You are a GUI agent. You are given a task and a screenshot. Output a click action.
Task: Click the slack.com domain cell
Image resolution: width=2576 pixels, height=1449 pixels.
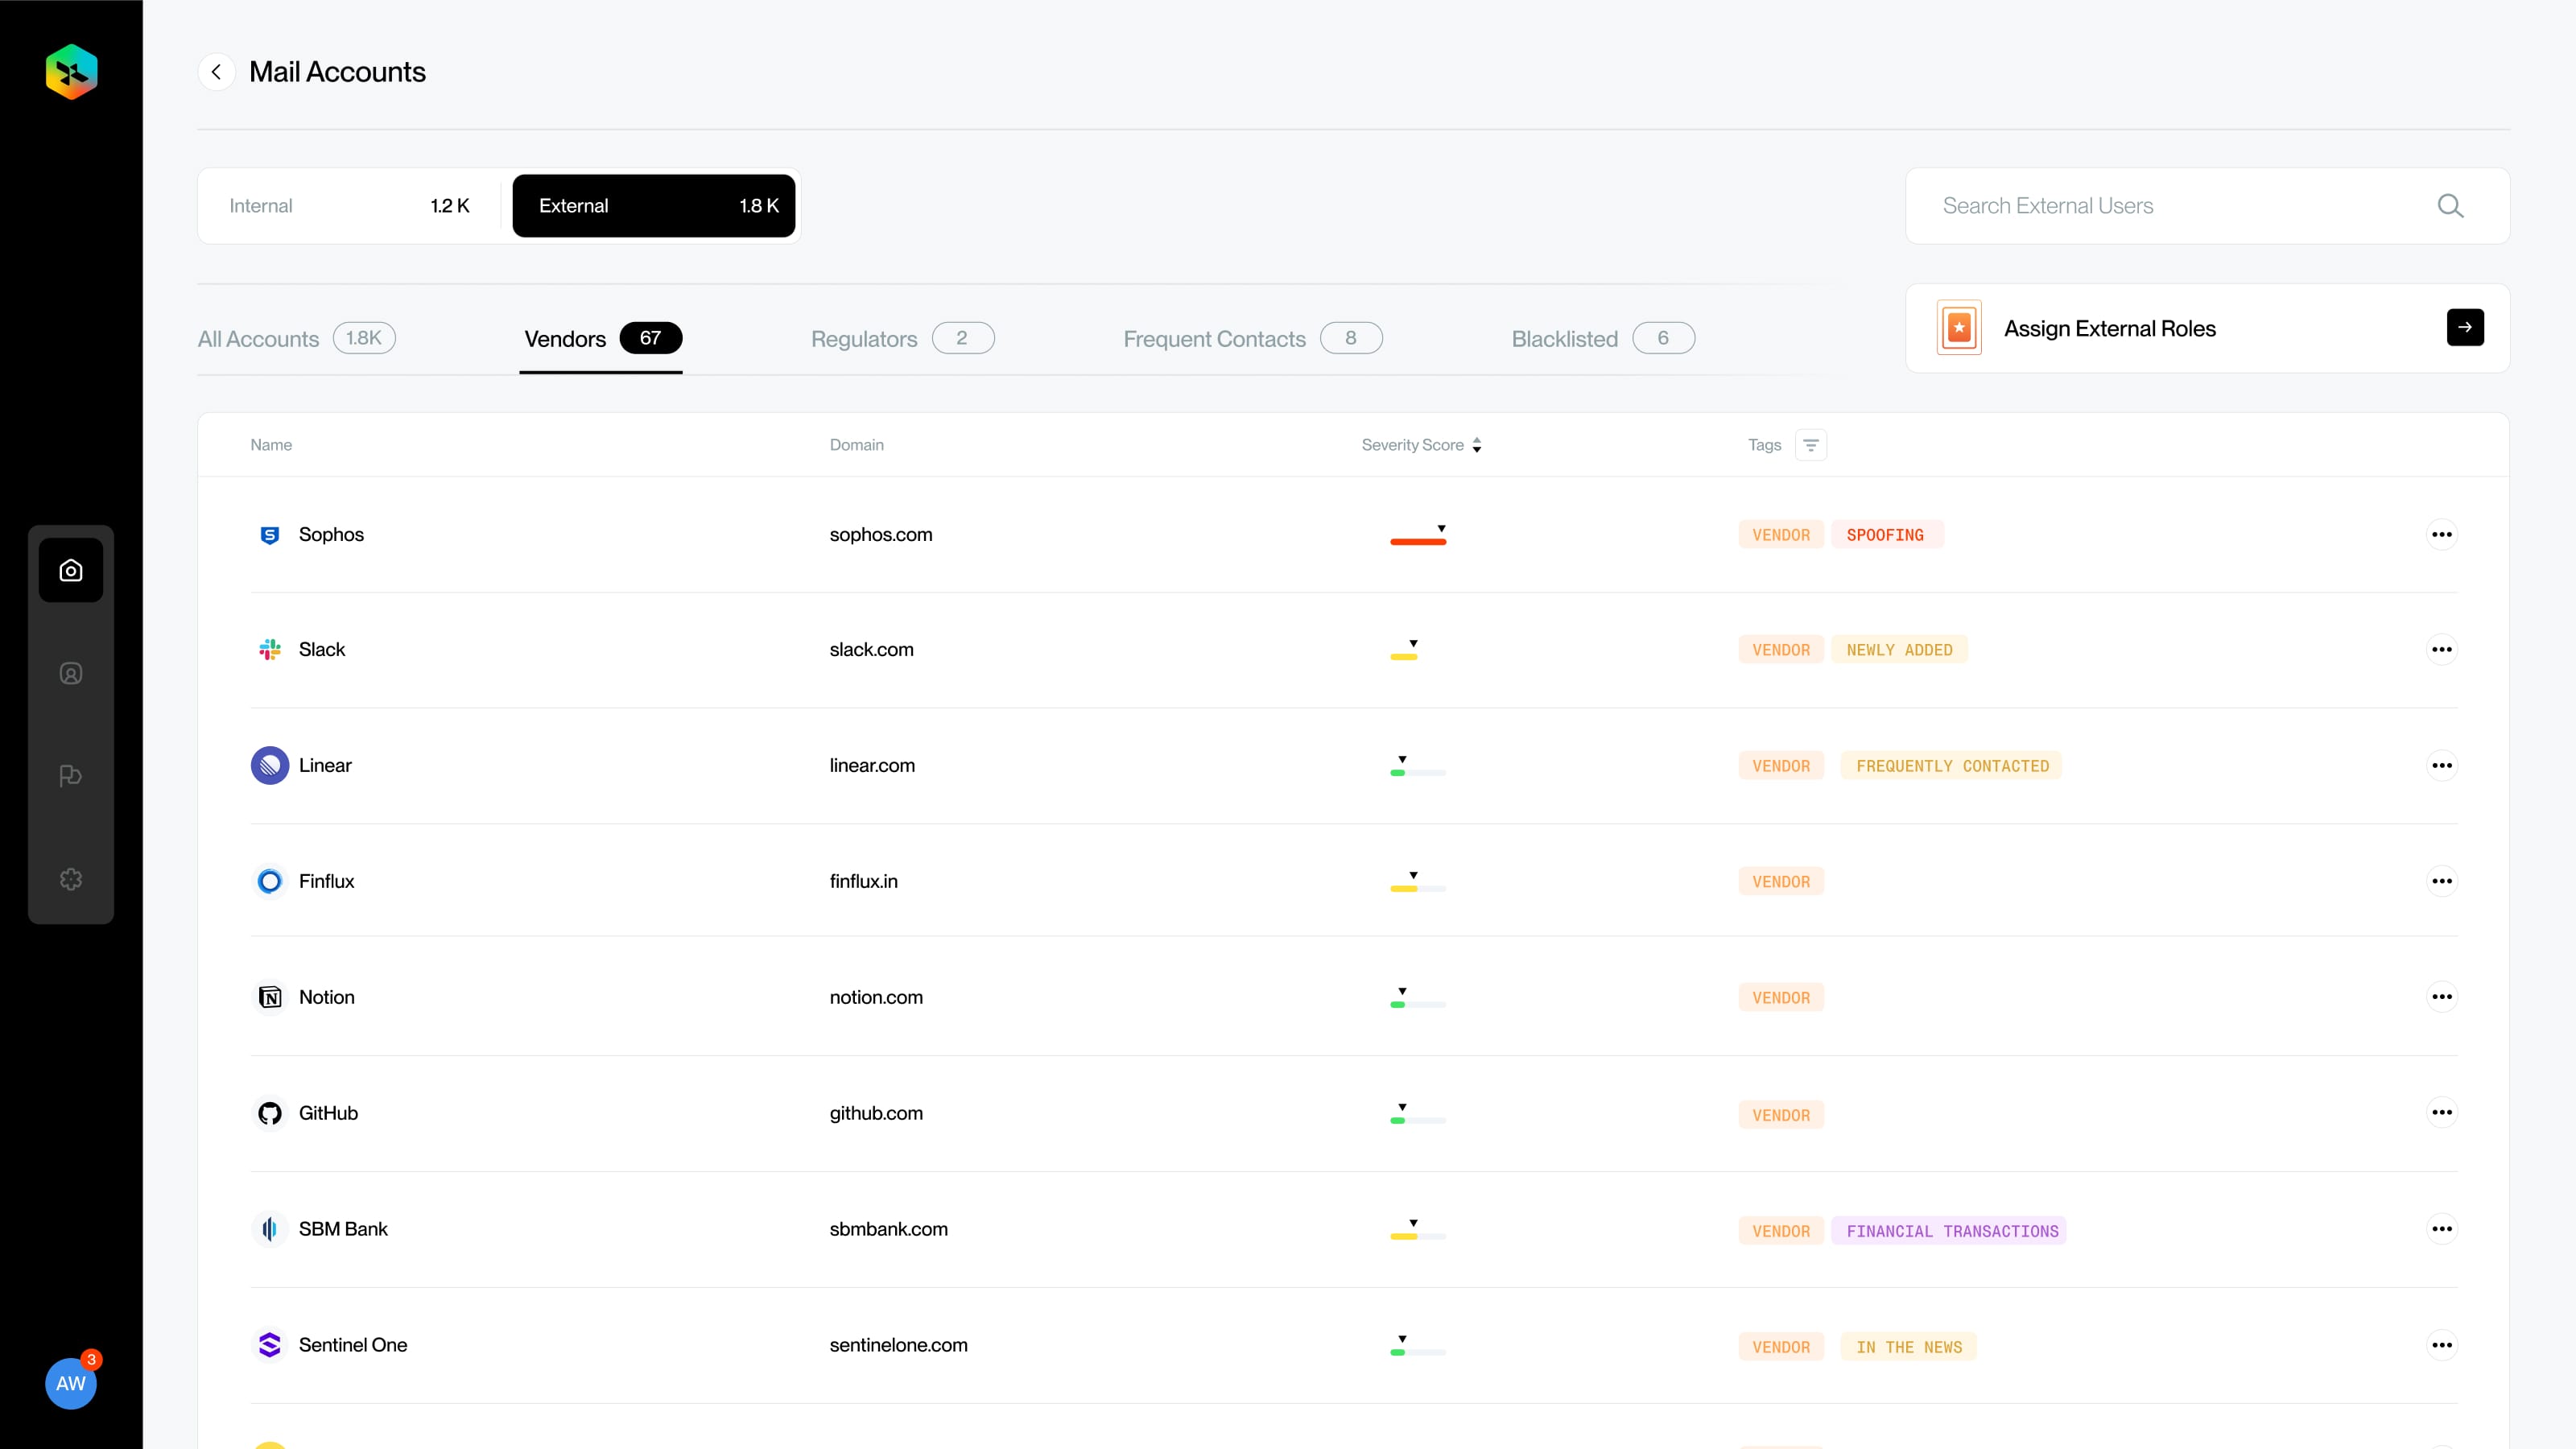coord(872,649)
